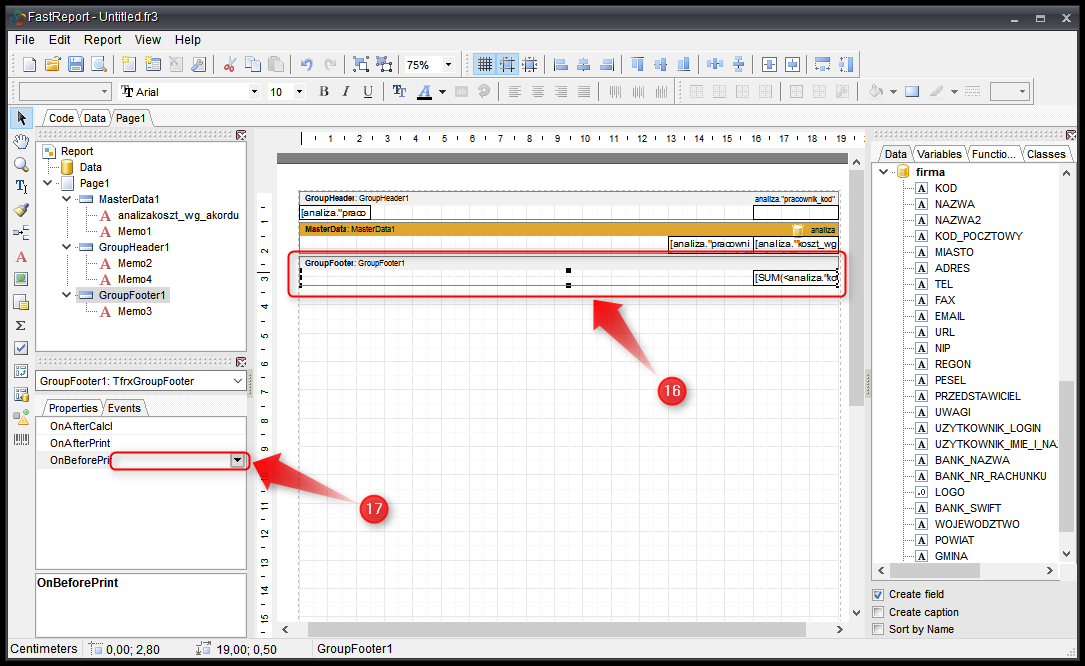
Task: Switch to the Properties tab
Action: click(73, 408)
